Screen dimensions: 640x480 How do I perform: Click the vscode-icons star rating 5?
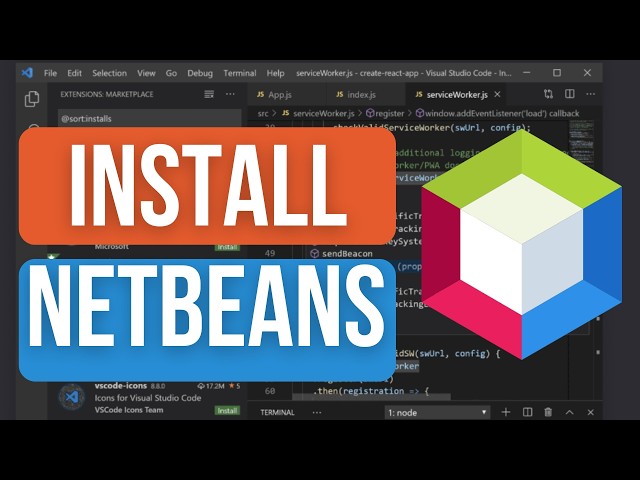click(234, 386)
